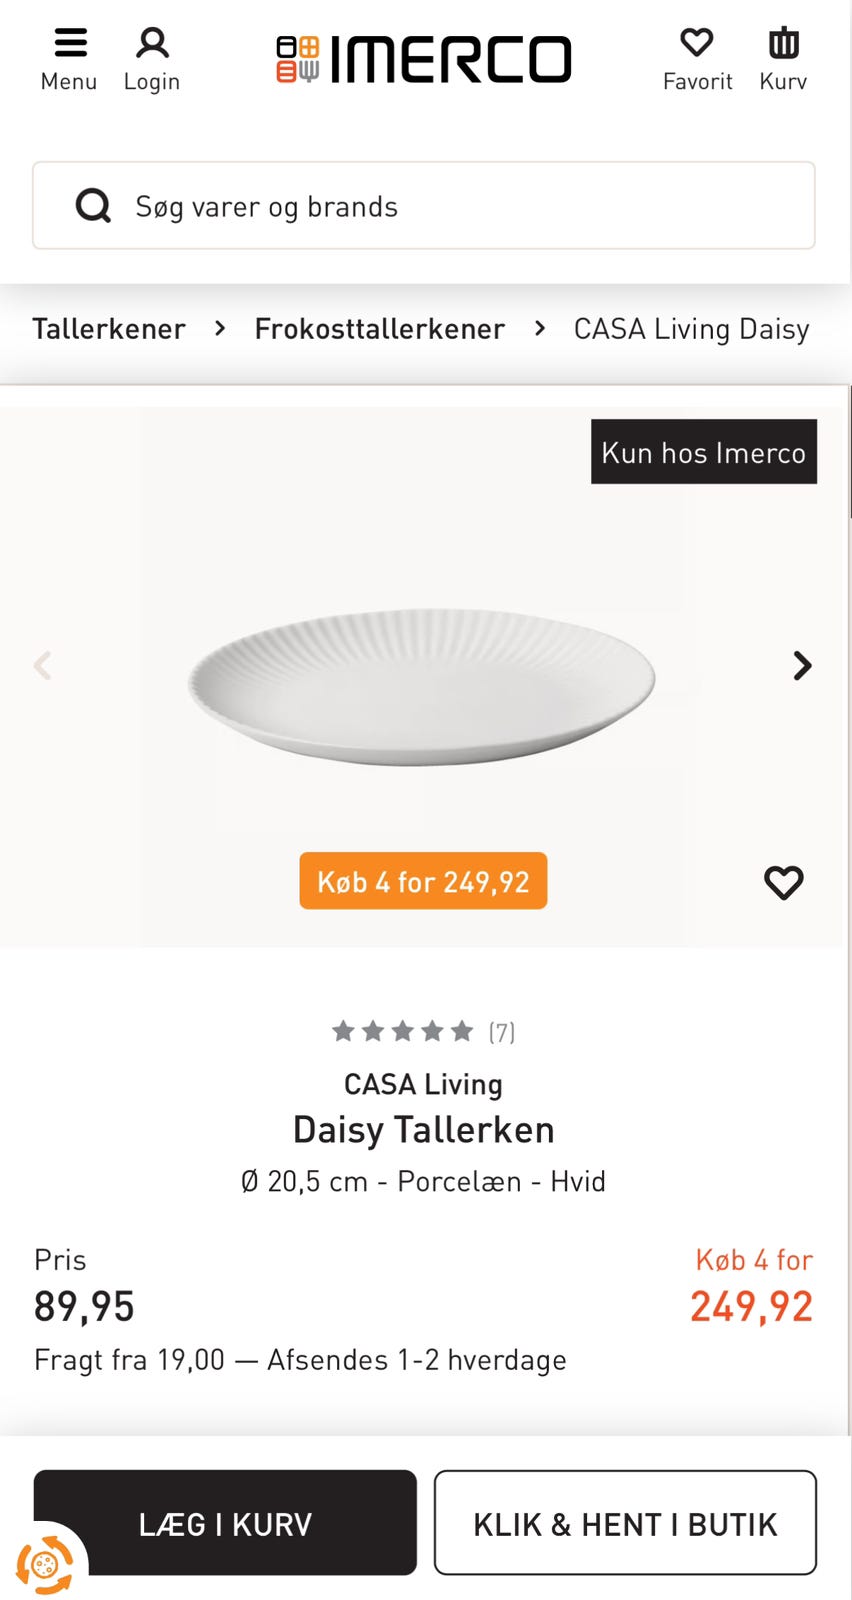Open the Frokosttallerkener breadcrumb
The image size is (852, 1600).
tap(380, 328)
